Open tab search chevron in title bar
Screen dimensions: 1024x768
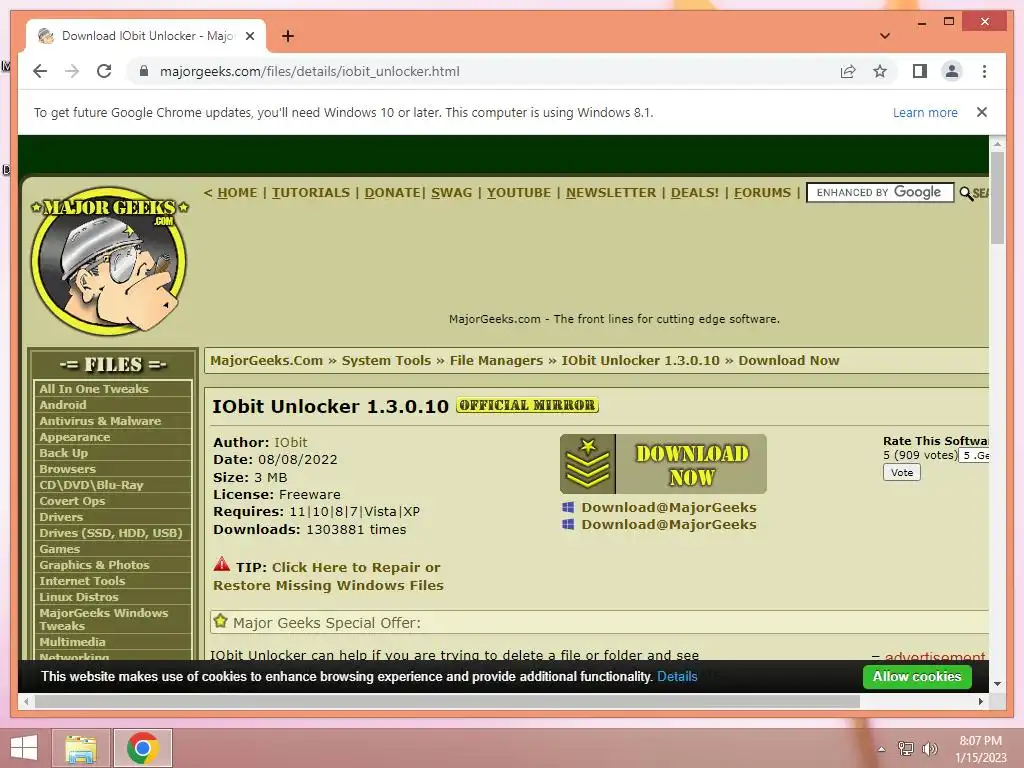(x=884, y=36)
